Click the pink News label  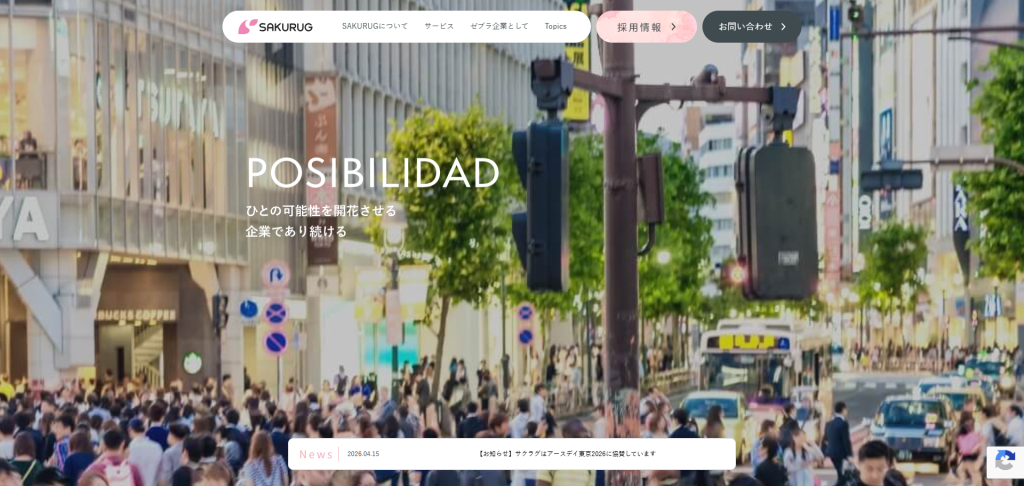(316, 454)
